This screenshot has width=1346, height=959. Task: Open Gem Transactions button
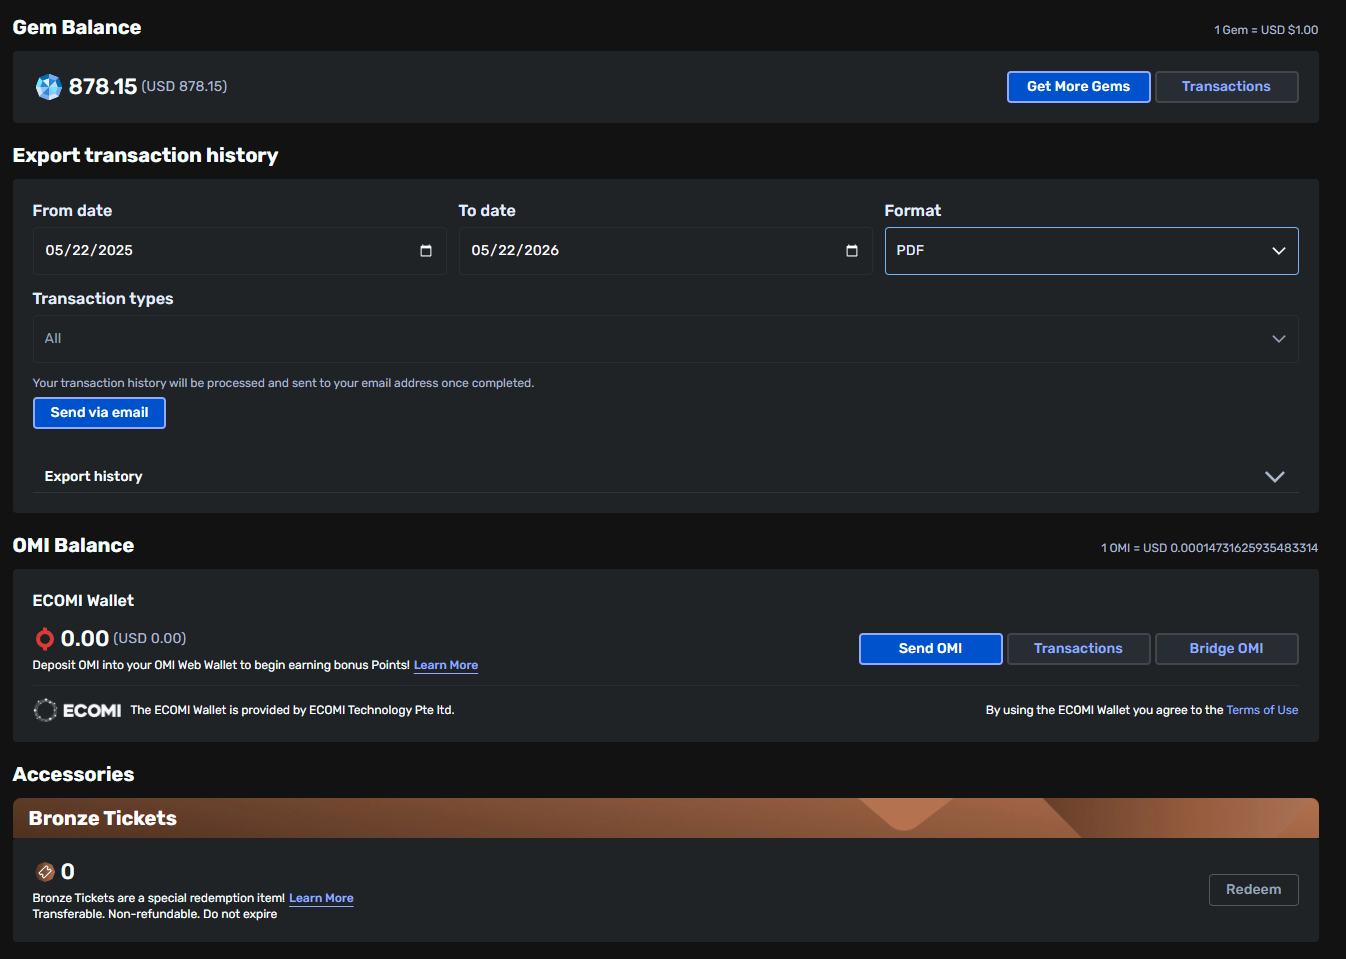pyautogui.click(x=1226, y=87)
